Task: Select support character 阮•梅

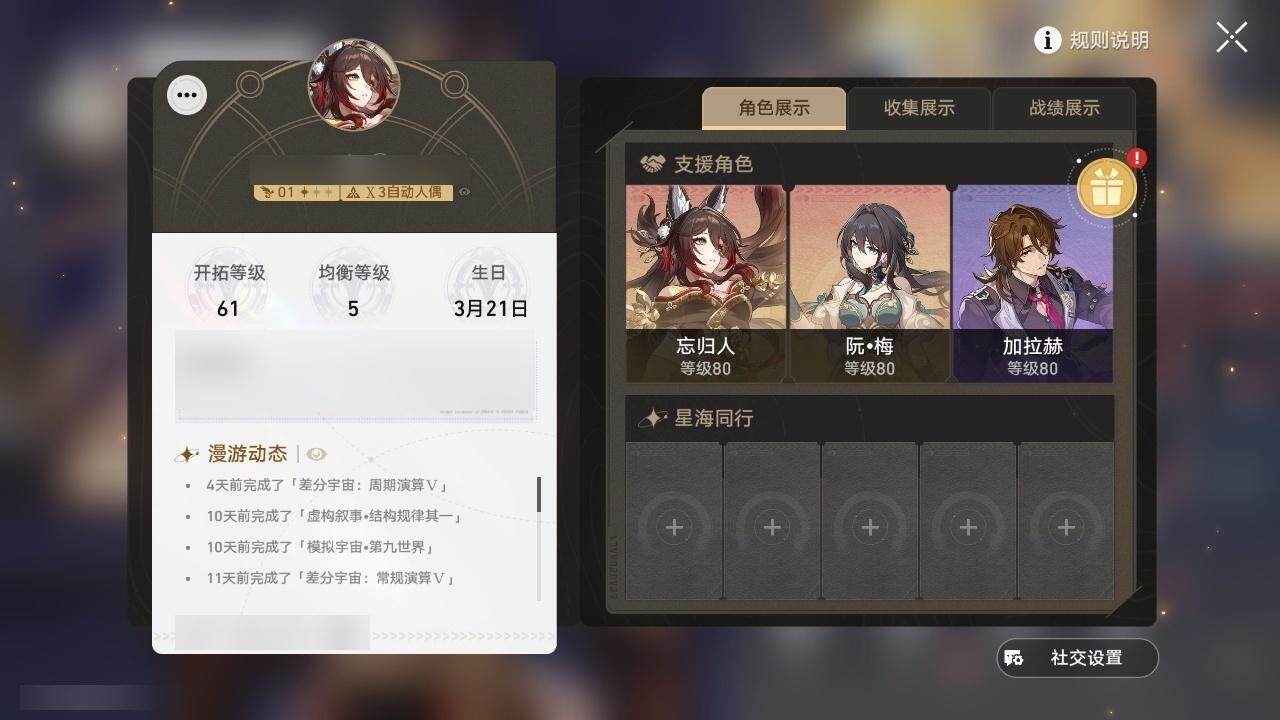Action: pyautogui.click(x=869, y=283)
